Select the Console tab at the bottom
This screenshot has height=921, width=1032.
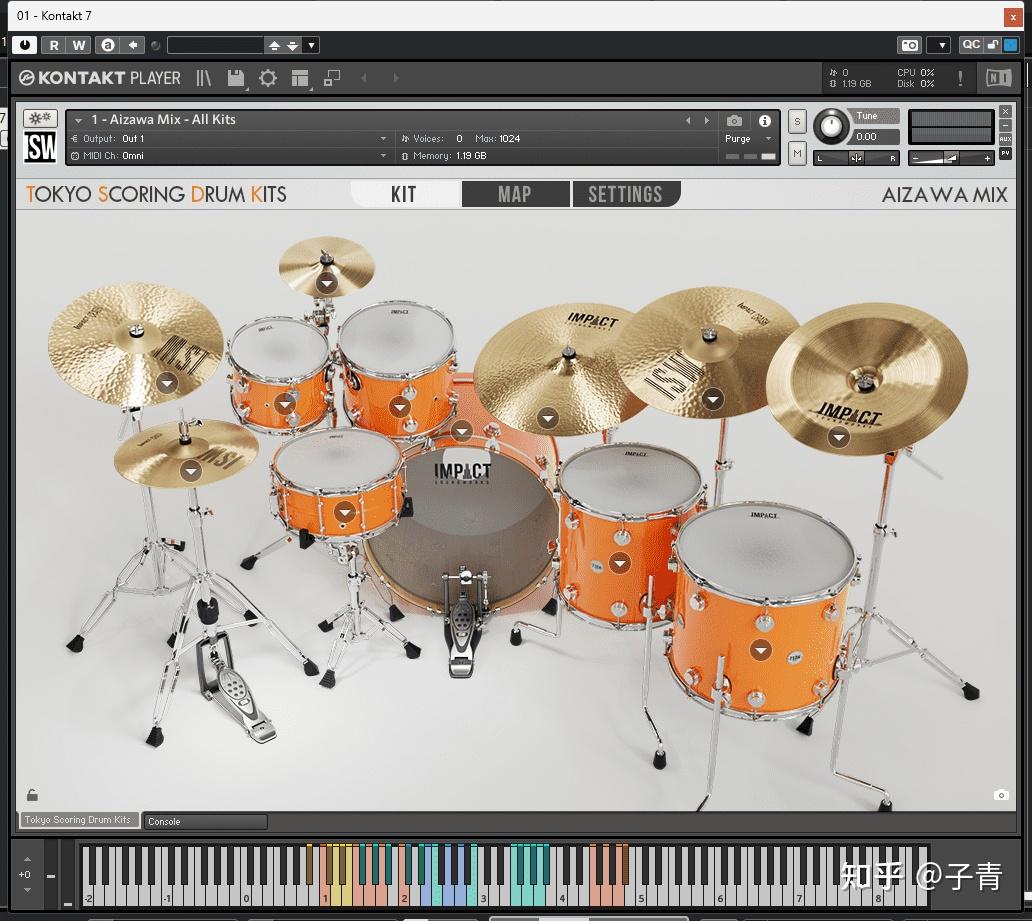pyautogui.click(x=204, y=821)
